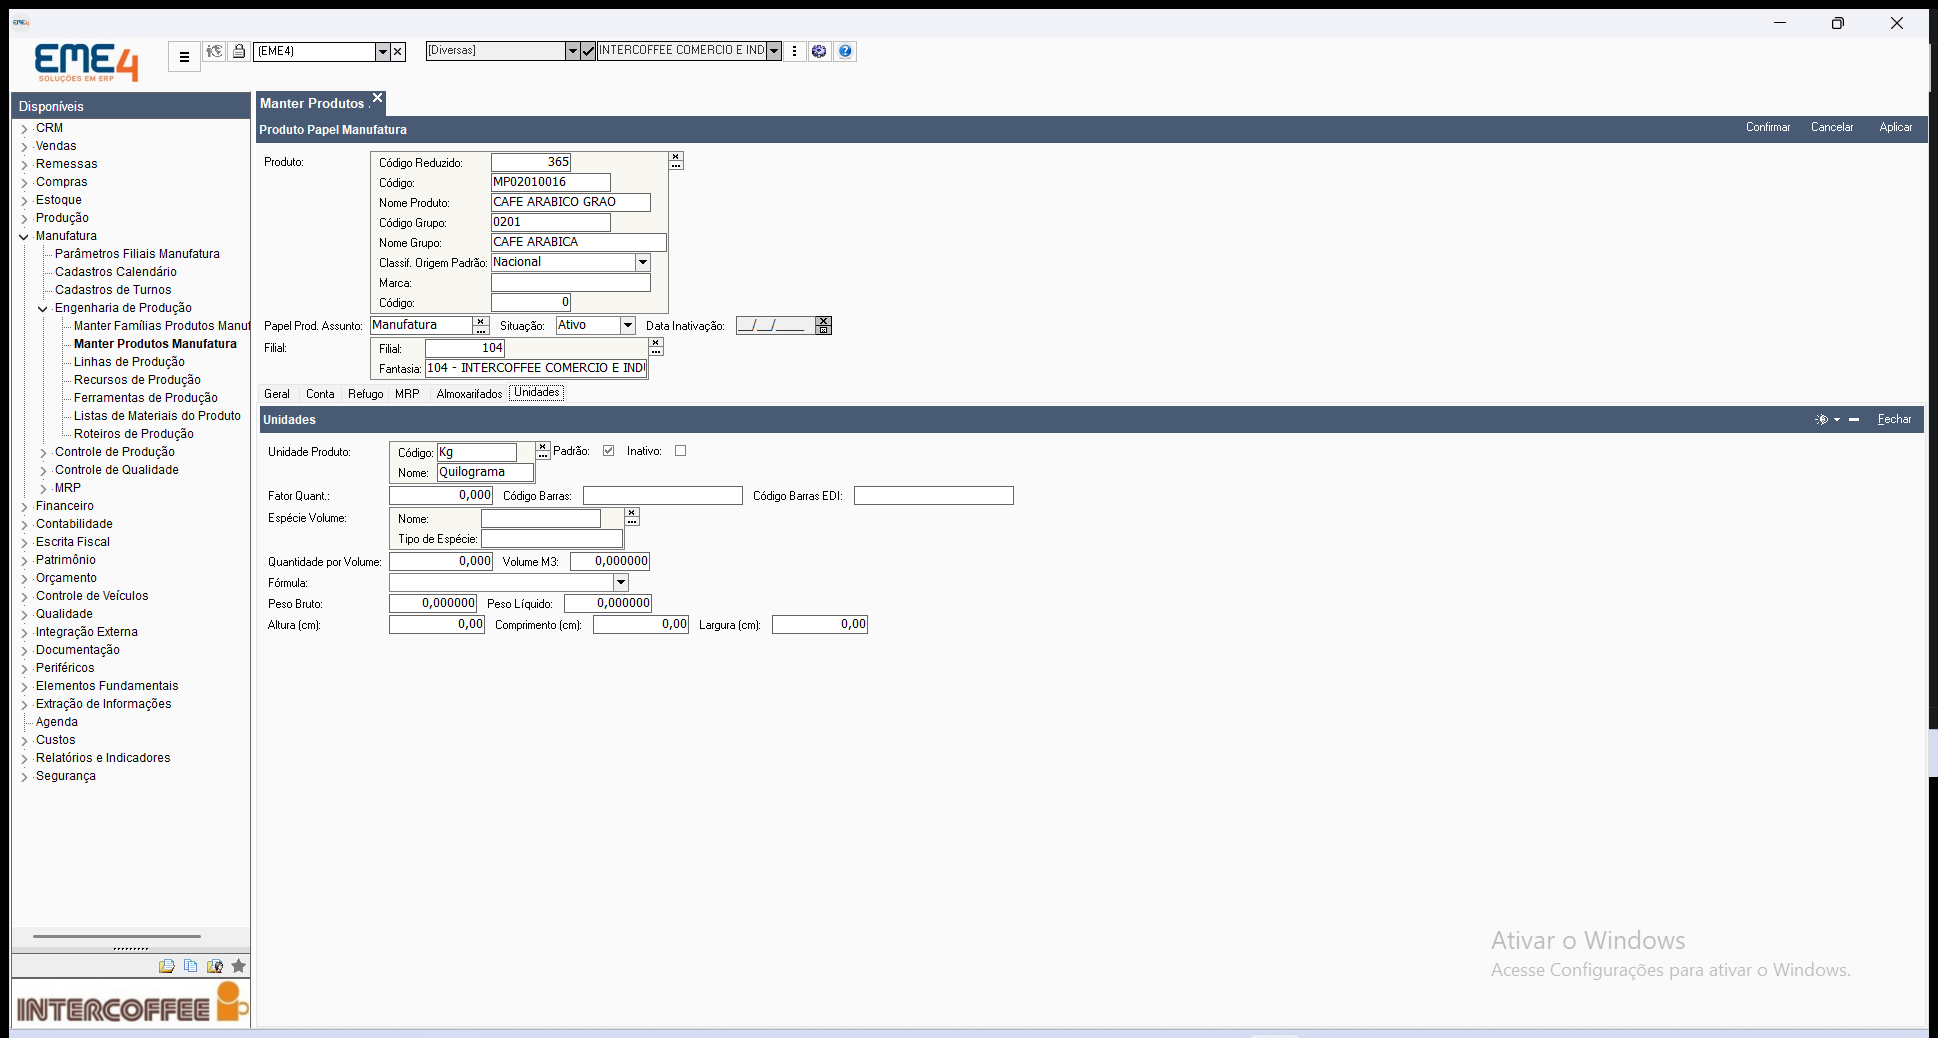1938x1038 pixels.
Task: Focus the Peso Bruto field
Action: 433,604
